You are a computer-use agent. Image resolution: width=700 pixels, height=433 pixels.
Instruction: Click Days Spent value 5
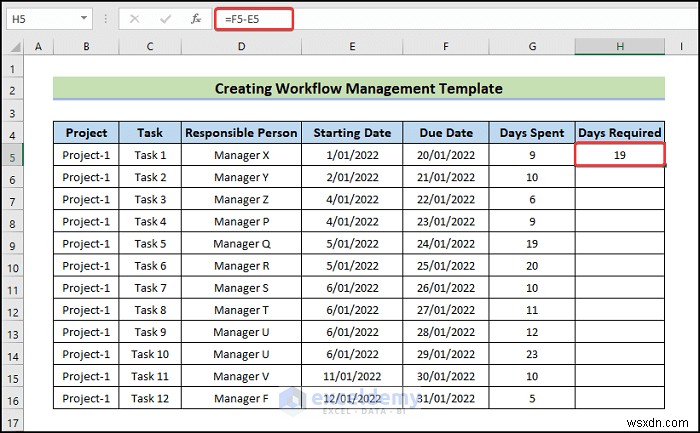(x=532, y=398)
